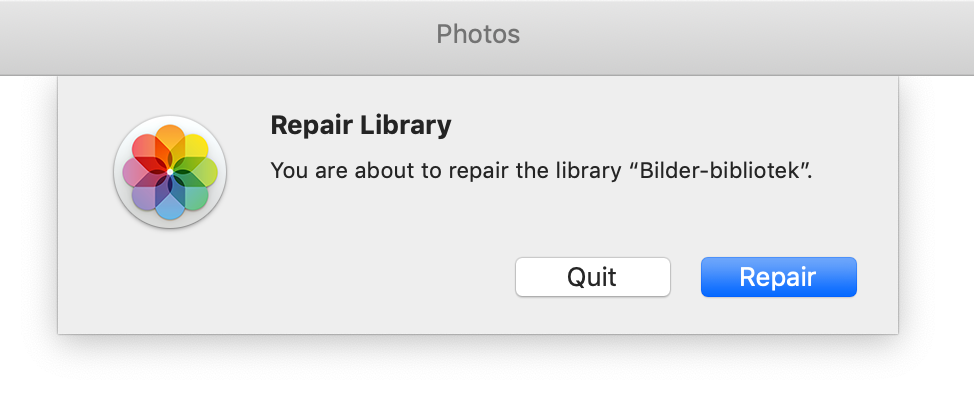
Task: Click the red petal of the Photos icon
Action: pos(147,149)
